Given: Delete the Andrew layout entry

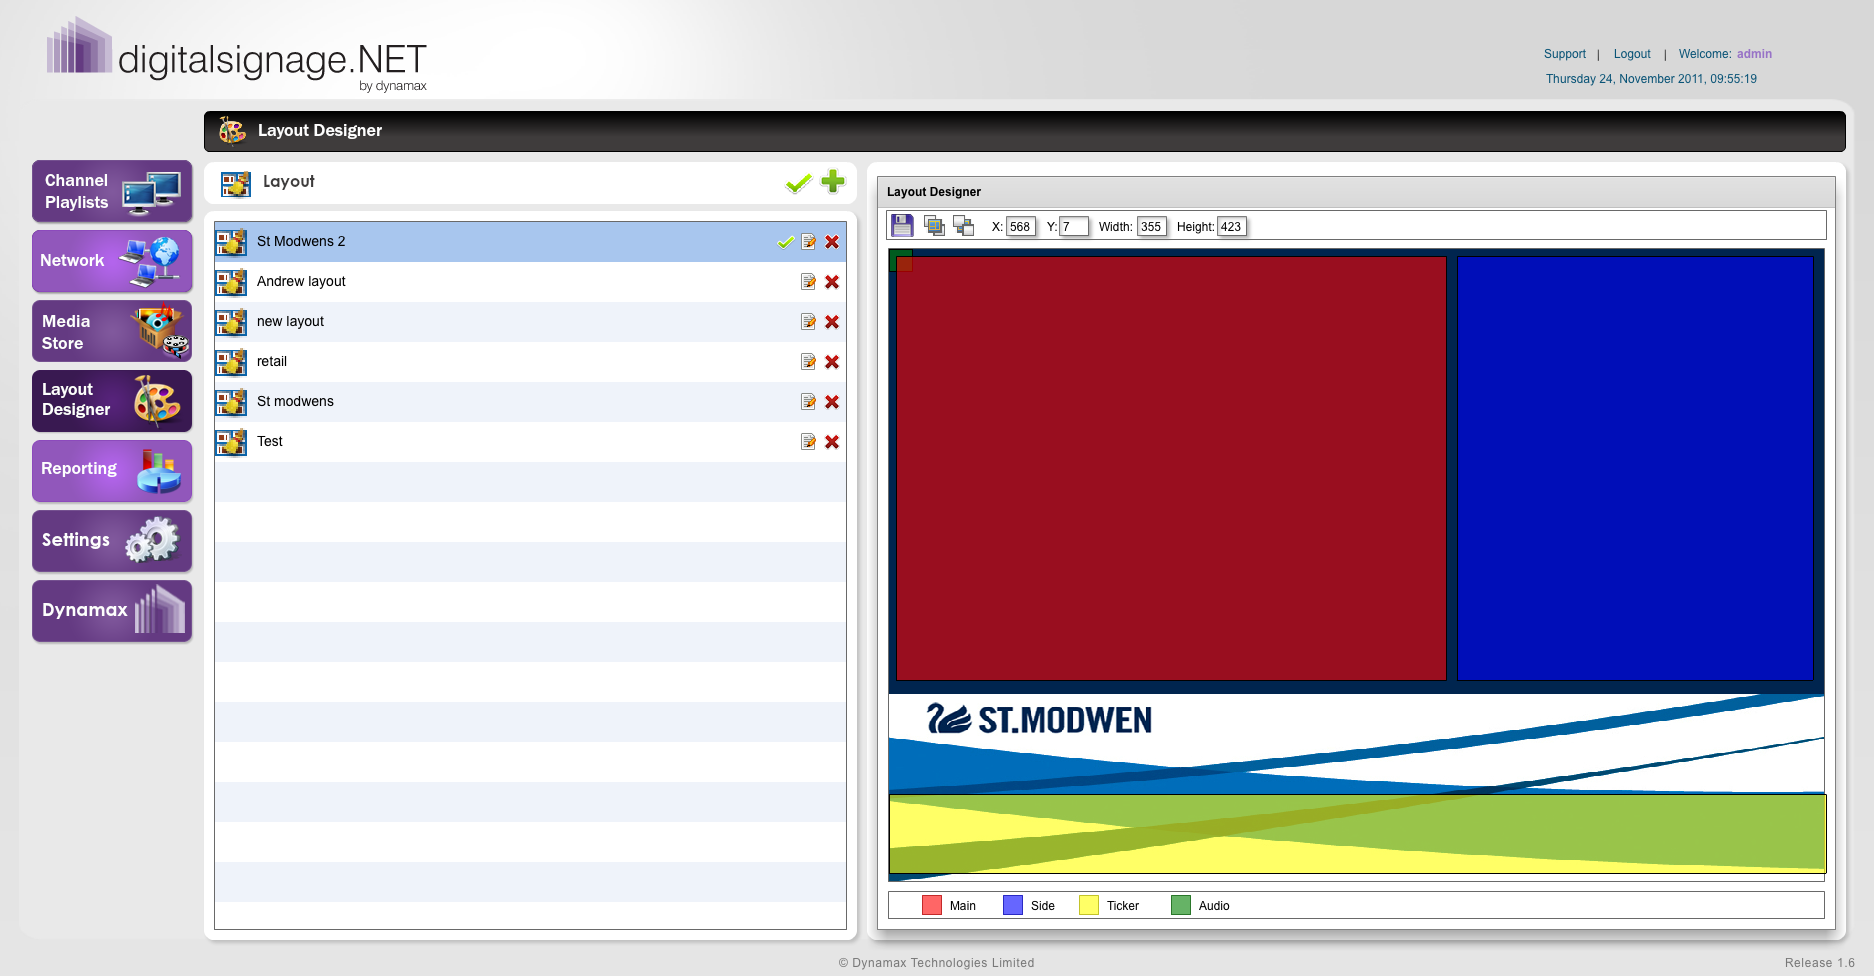Looking at the screenshot, I should pyautogui.click(x=832, y=282).
